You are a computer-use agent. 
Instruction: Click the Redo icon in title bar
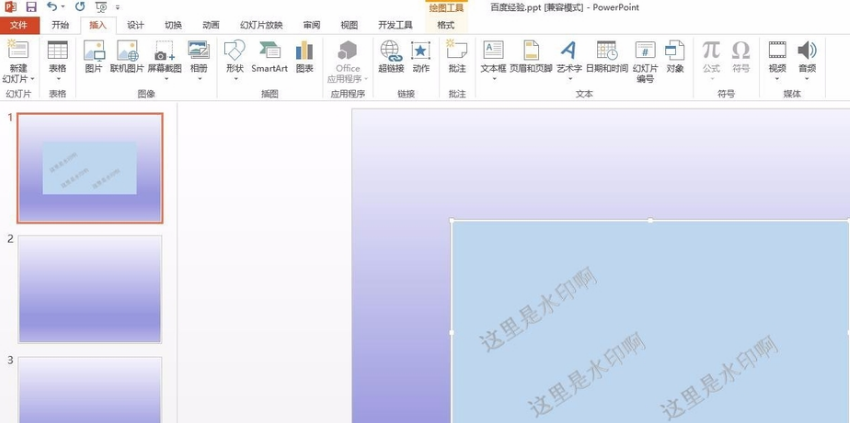pyautogui.click(x=80, y=7)
